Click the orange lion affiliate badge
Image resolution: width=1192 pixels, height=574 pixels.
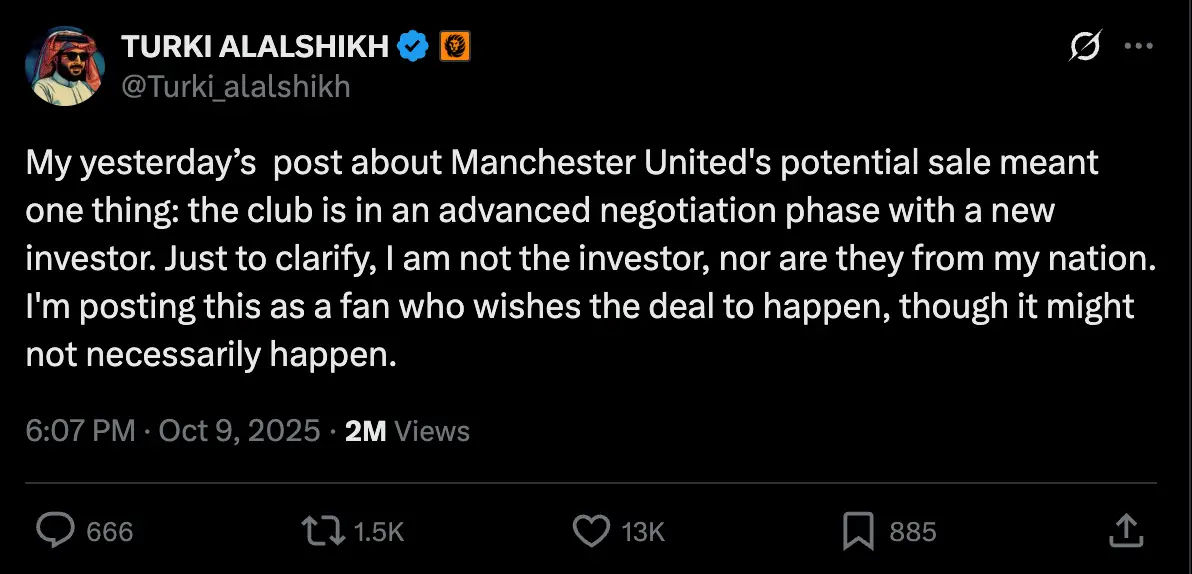pos(455,46)
